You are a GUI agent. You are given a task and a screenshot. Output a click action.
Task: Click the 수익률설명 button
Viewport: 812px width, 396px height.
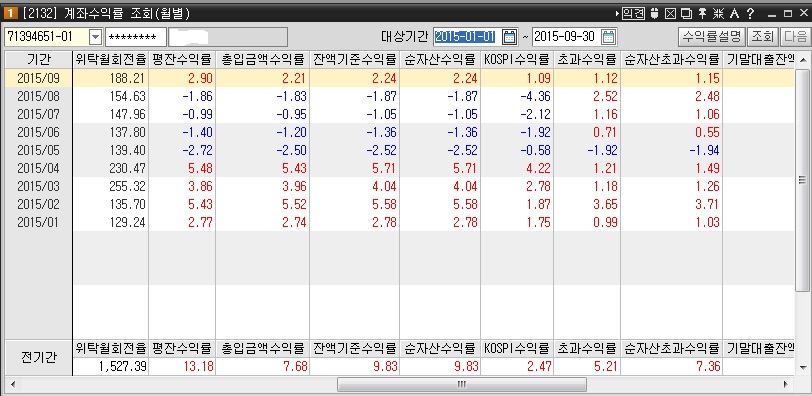712,36
